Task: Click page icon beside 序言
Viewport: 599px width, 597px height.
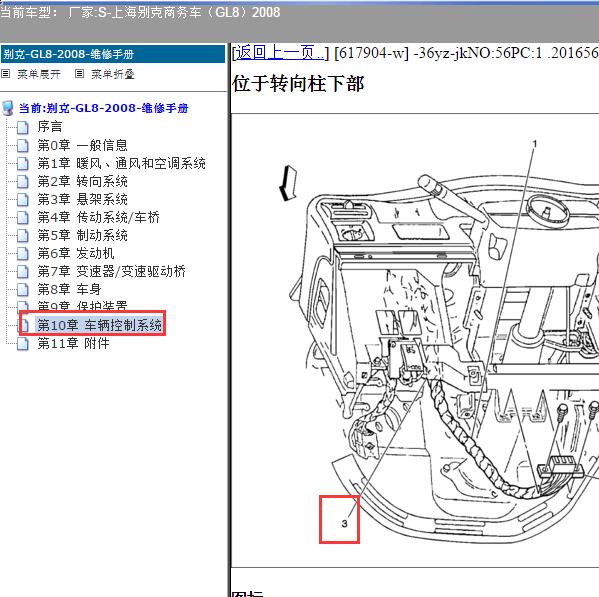Action: coord(23,128)
